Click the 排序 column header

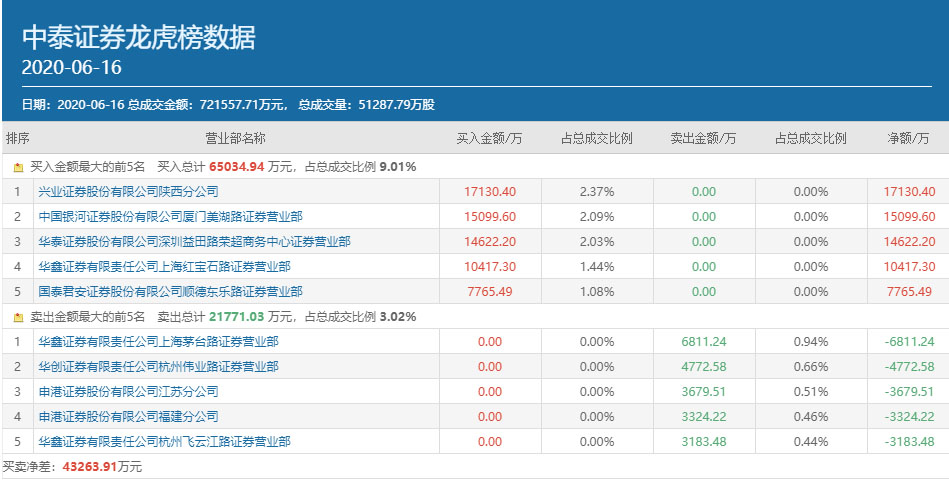click(18, 138)
